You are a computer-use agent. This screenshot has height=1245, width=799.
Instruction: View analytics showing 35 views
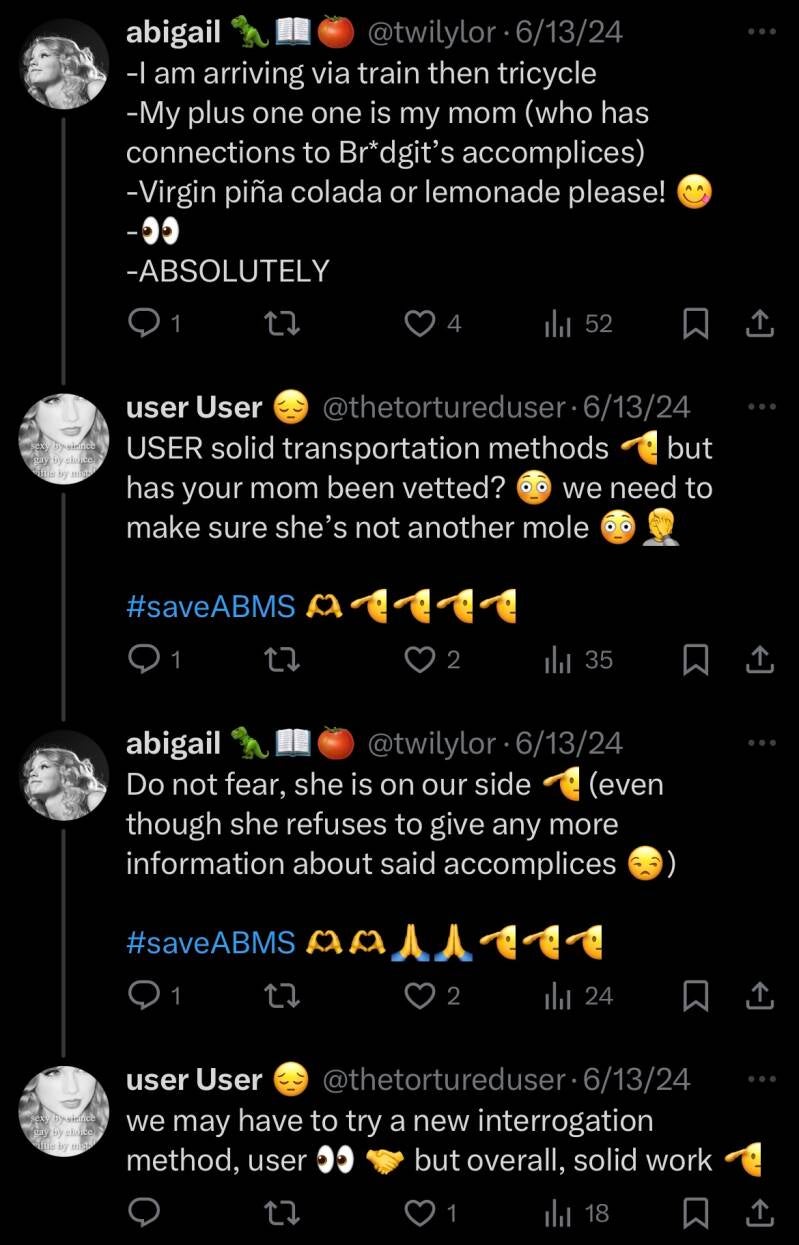pos(578,659)
